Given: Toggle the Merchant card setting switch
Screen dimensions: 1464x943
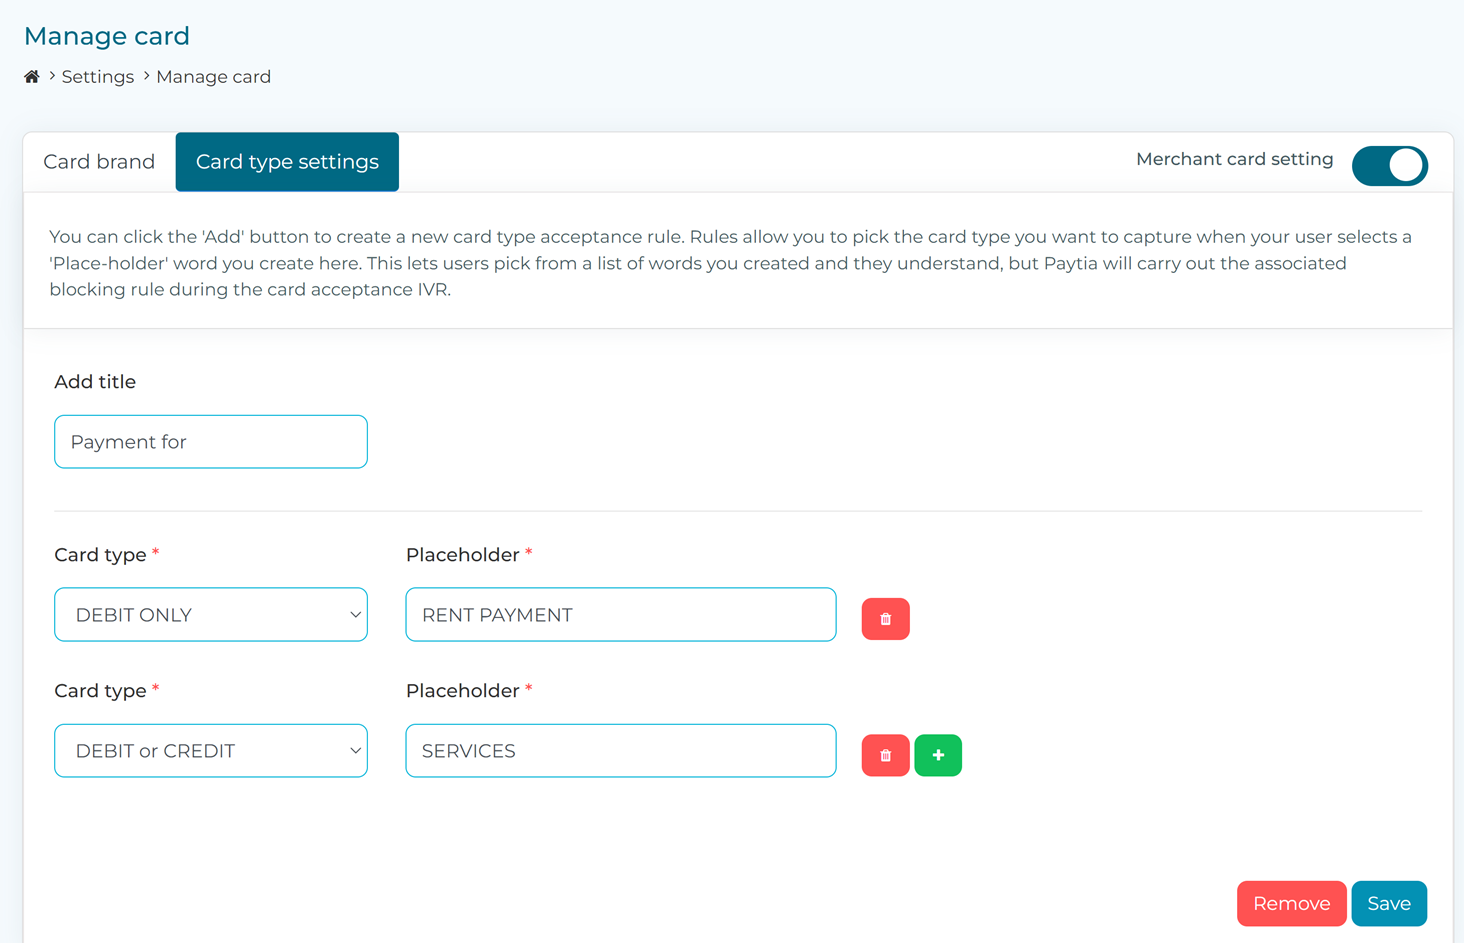Looking at the screenshot, I should coord(1390,165).
